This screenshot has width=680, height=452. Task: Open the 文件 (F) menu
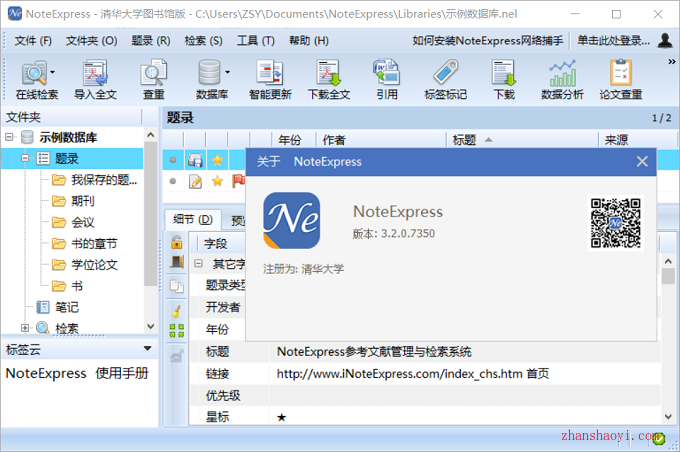(33, 41)
